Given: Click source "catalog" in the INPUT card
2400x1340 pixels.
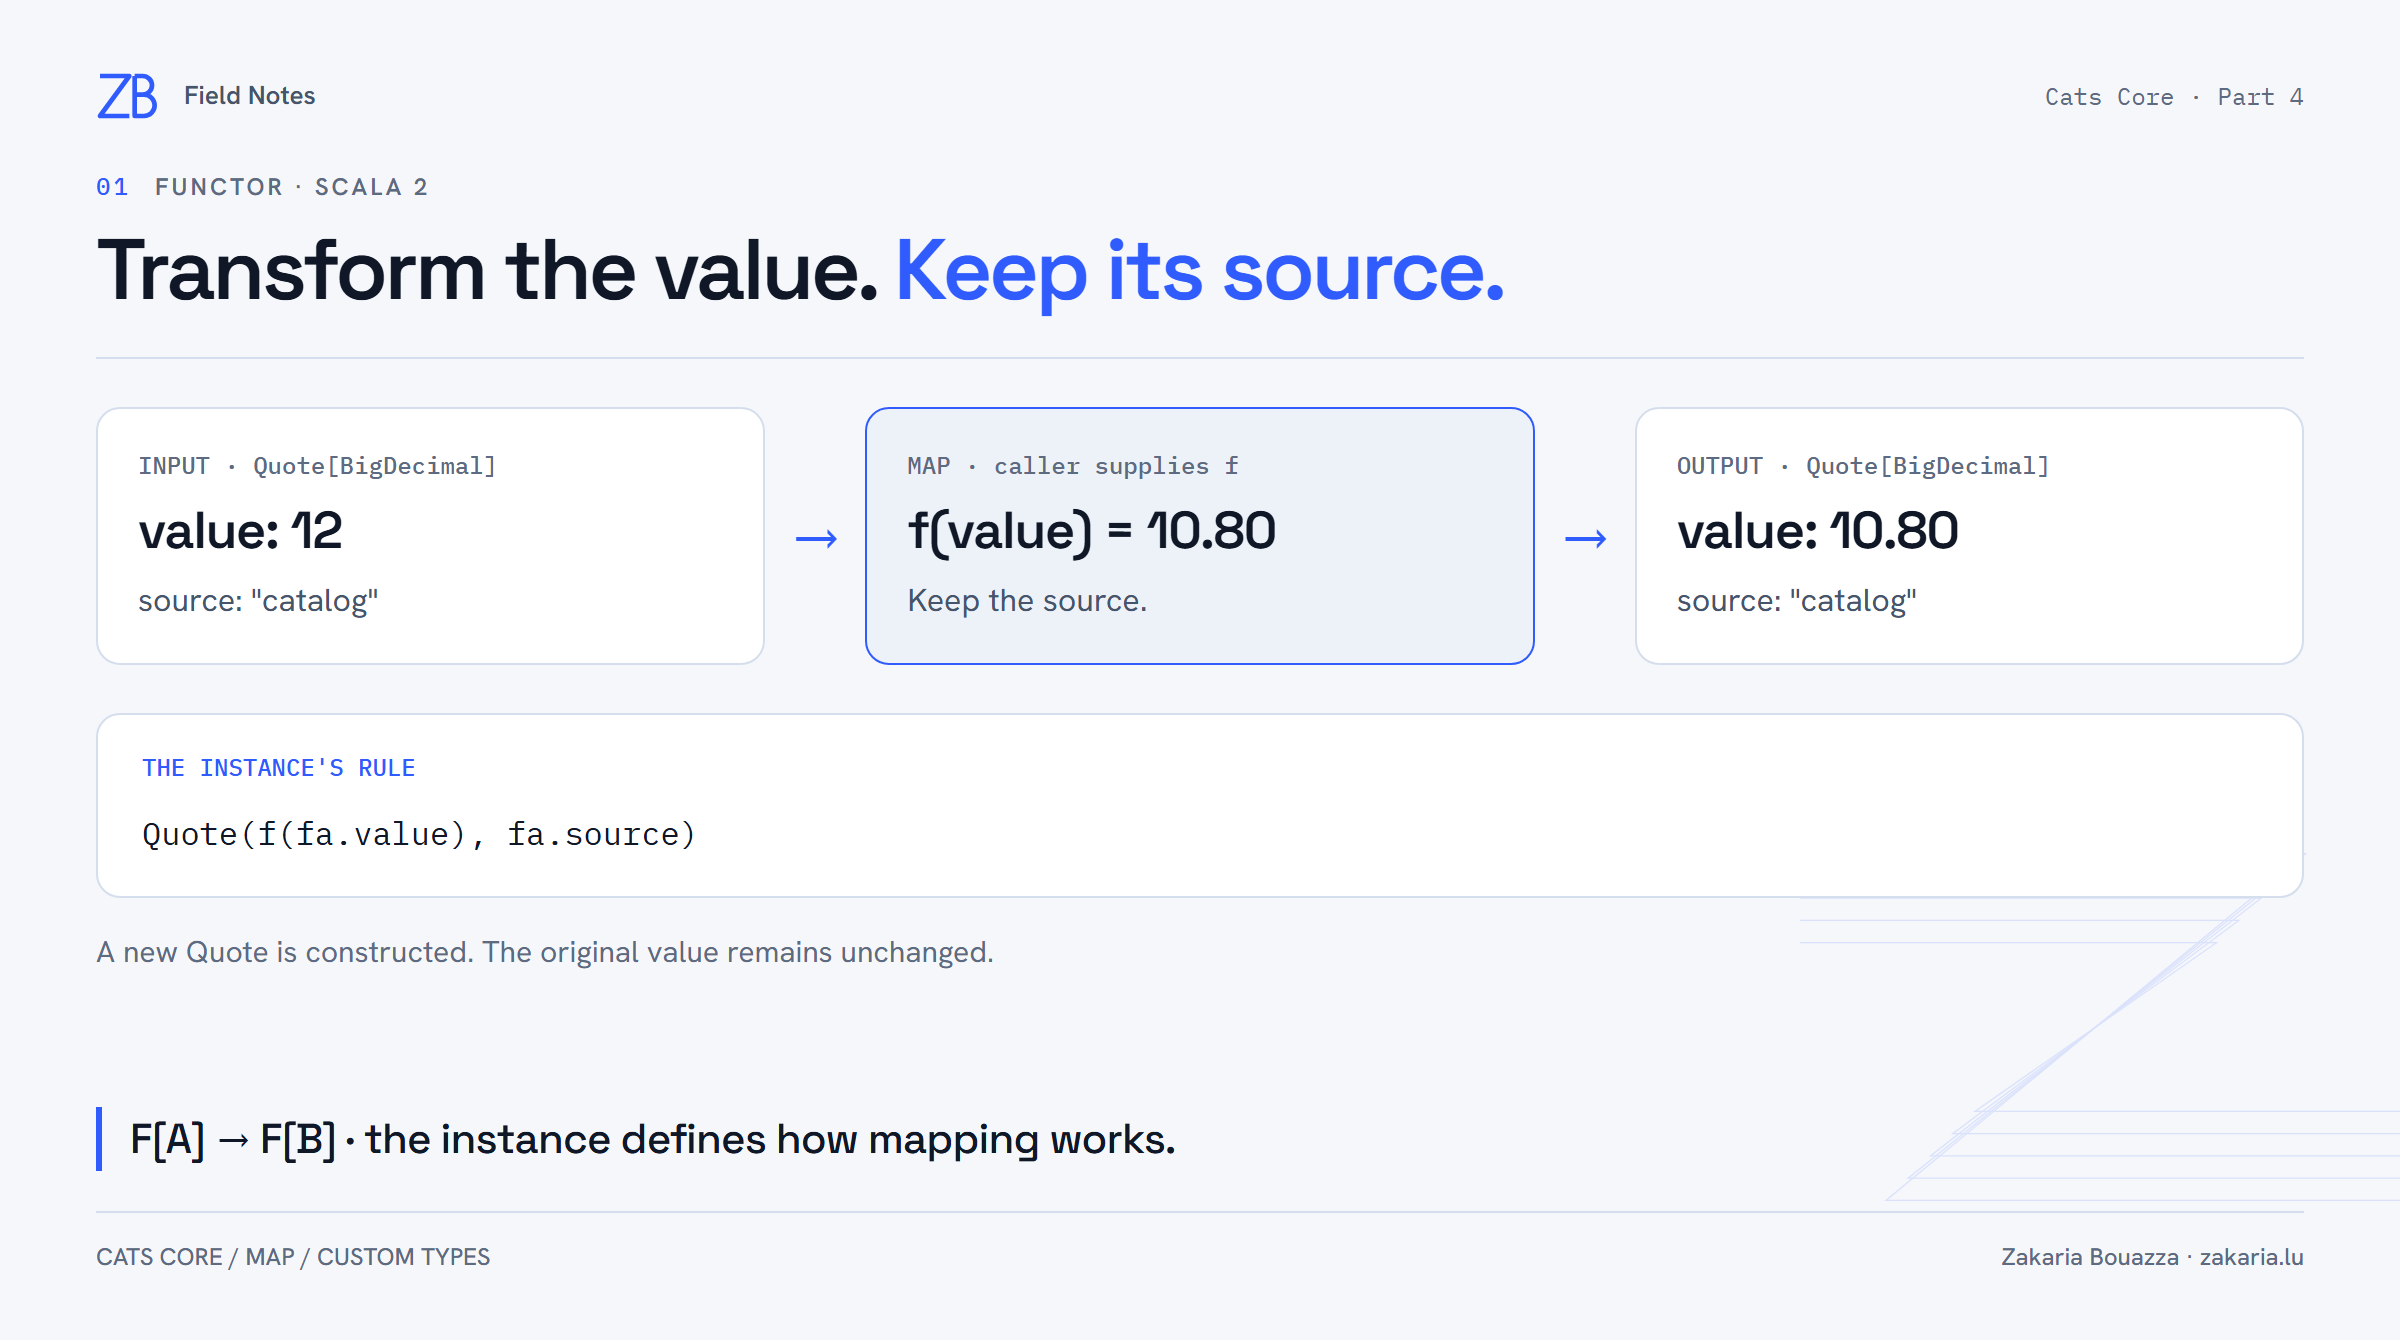Looking at the screenshot, I should (x=258, y=600).
